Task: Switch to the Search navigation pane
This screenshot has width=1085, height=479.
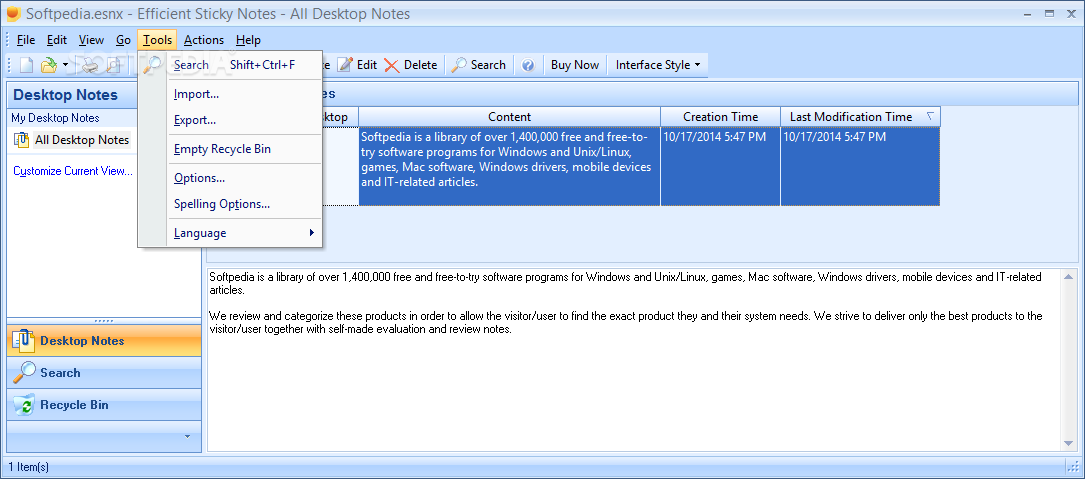Action: coord(104,372)
